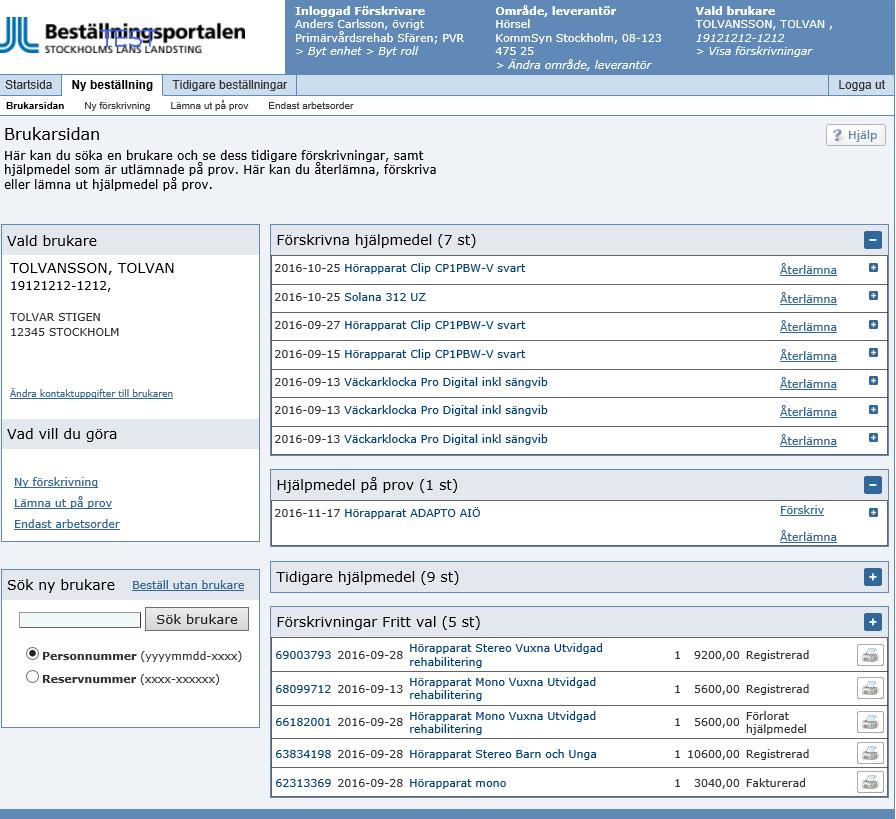Click the Logga ut button

(861, 85)
